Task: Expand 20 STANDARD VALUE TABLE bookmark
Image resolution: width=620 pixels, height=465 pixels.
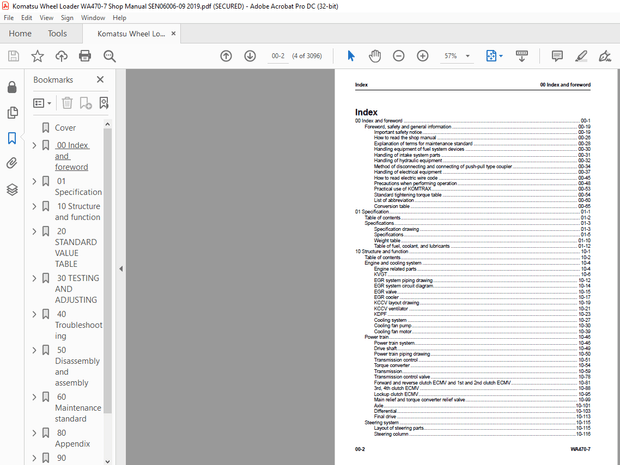Action: tap(34, 231)
